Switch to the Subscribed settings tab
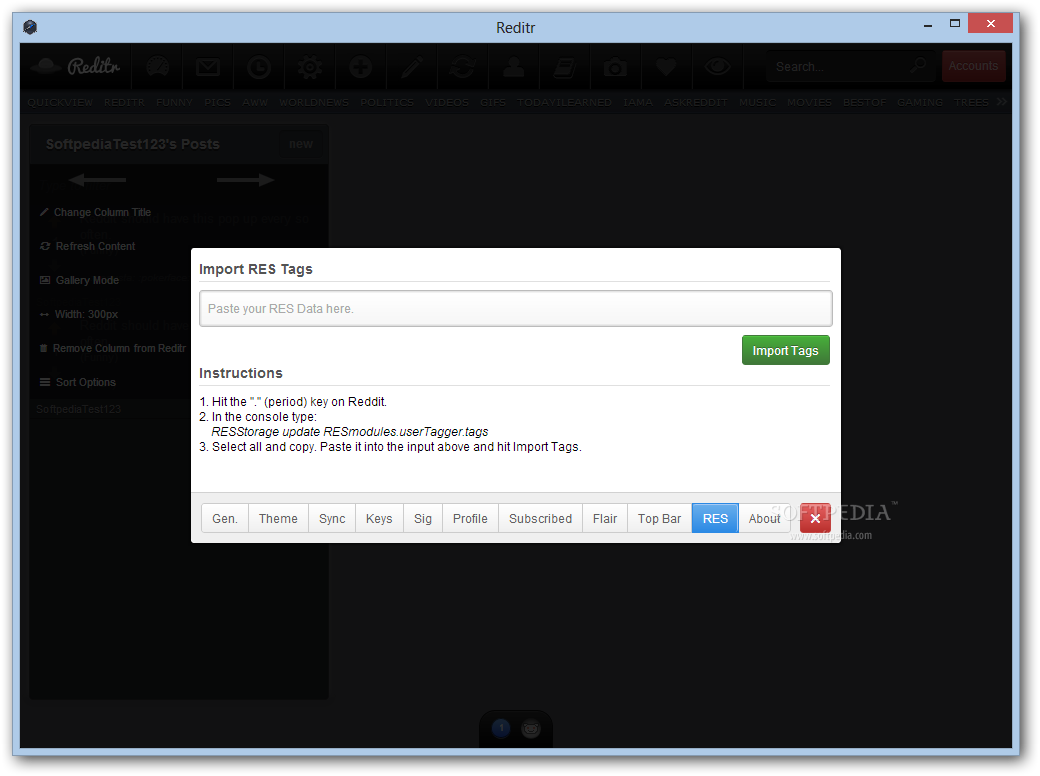The image size is (1040, 776). (x=541, y=518)
